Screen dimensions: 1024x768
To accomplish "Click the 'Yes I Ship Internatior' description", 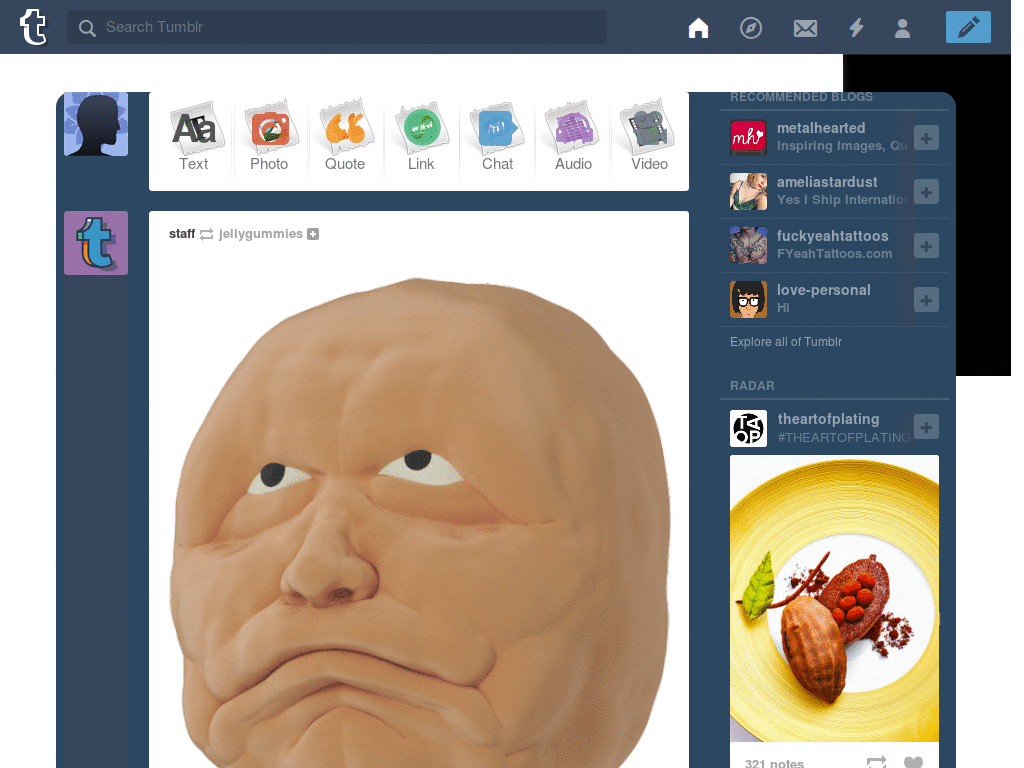I will 842,200.
